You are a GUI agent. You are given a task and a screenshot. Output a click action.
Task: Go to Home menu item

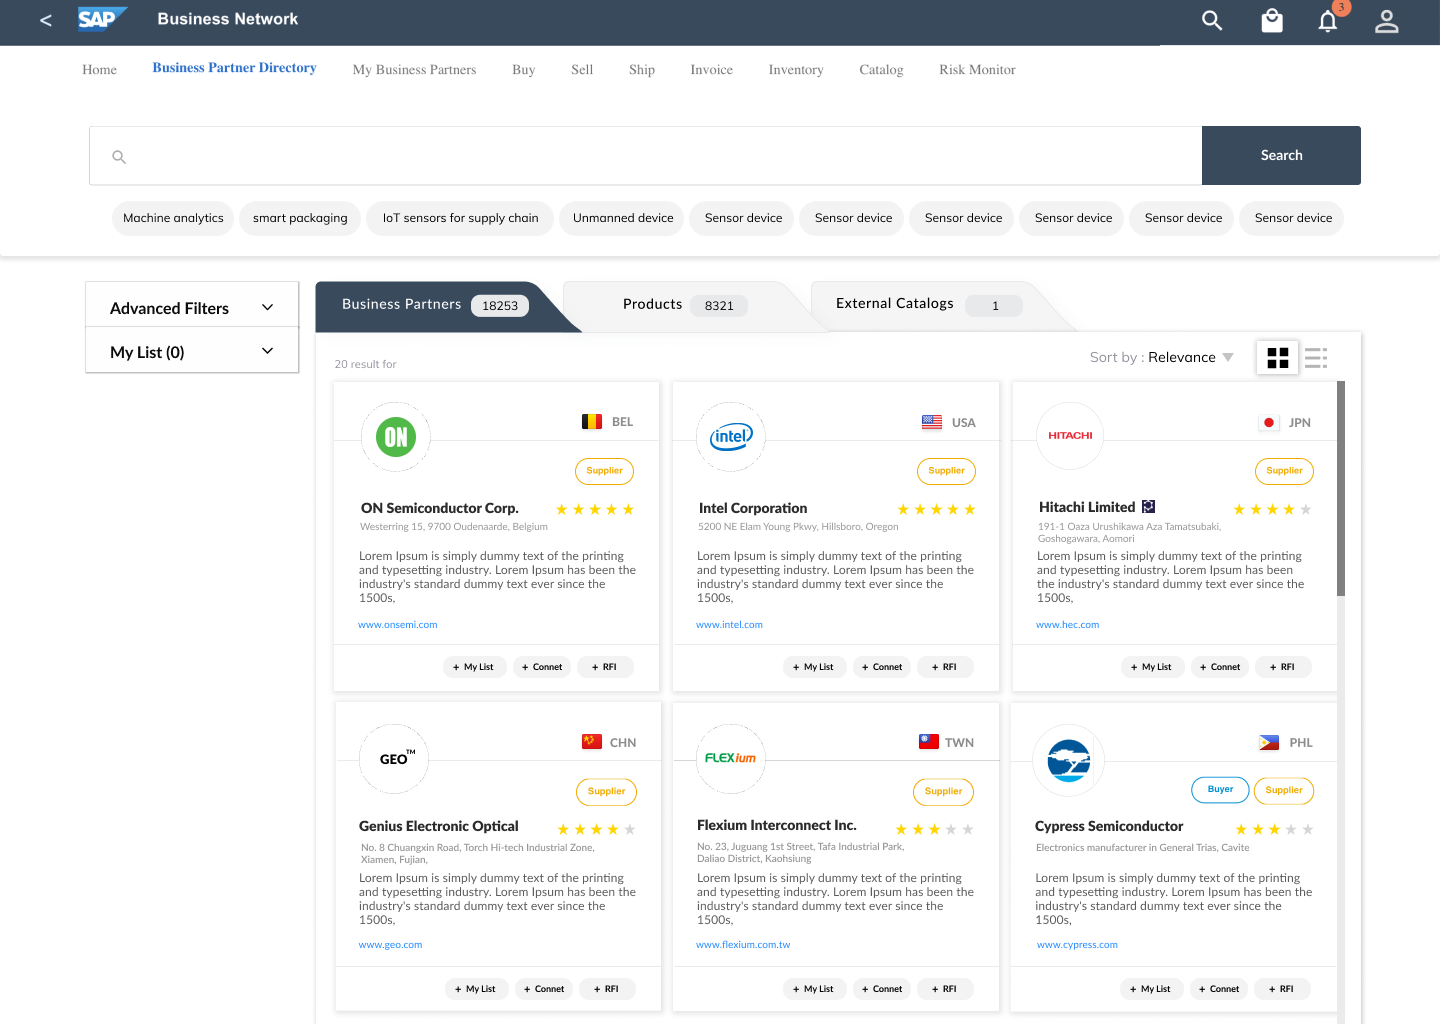tap(100, 70)
